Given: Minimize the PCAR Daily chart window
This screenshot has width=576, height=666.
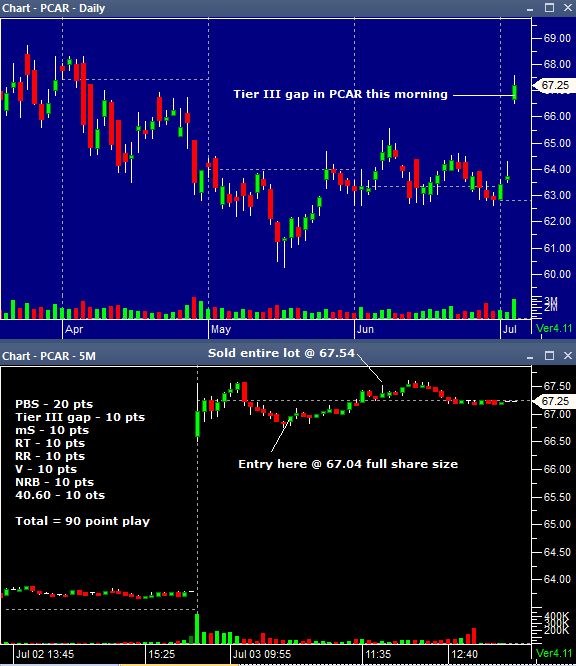Looking at the screenshot, I should coord(530,8).
